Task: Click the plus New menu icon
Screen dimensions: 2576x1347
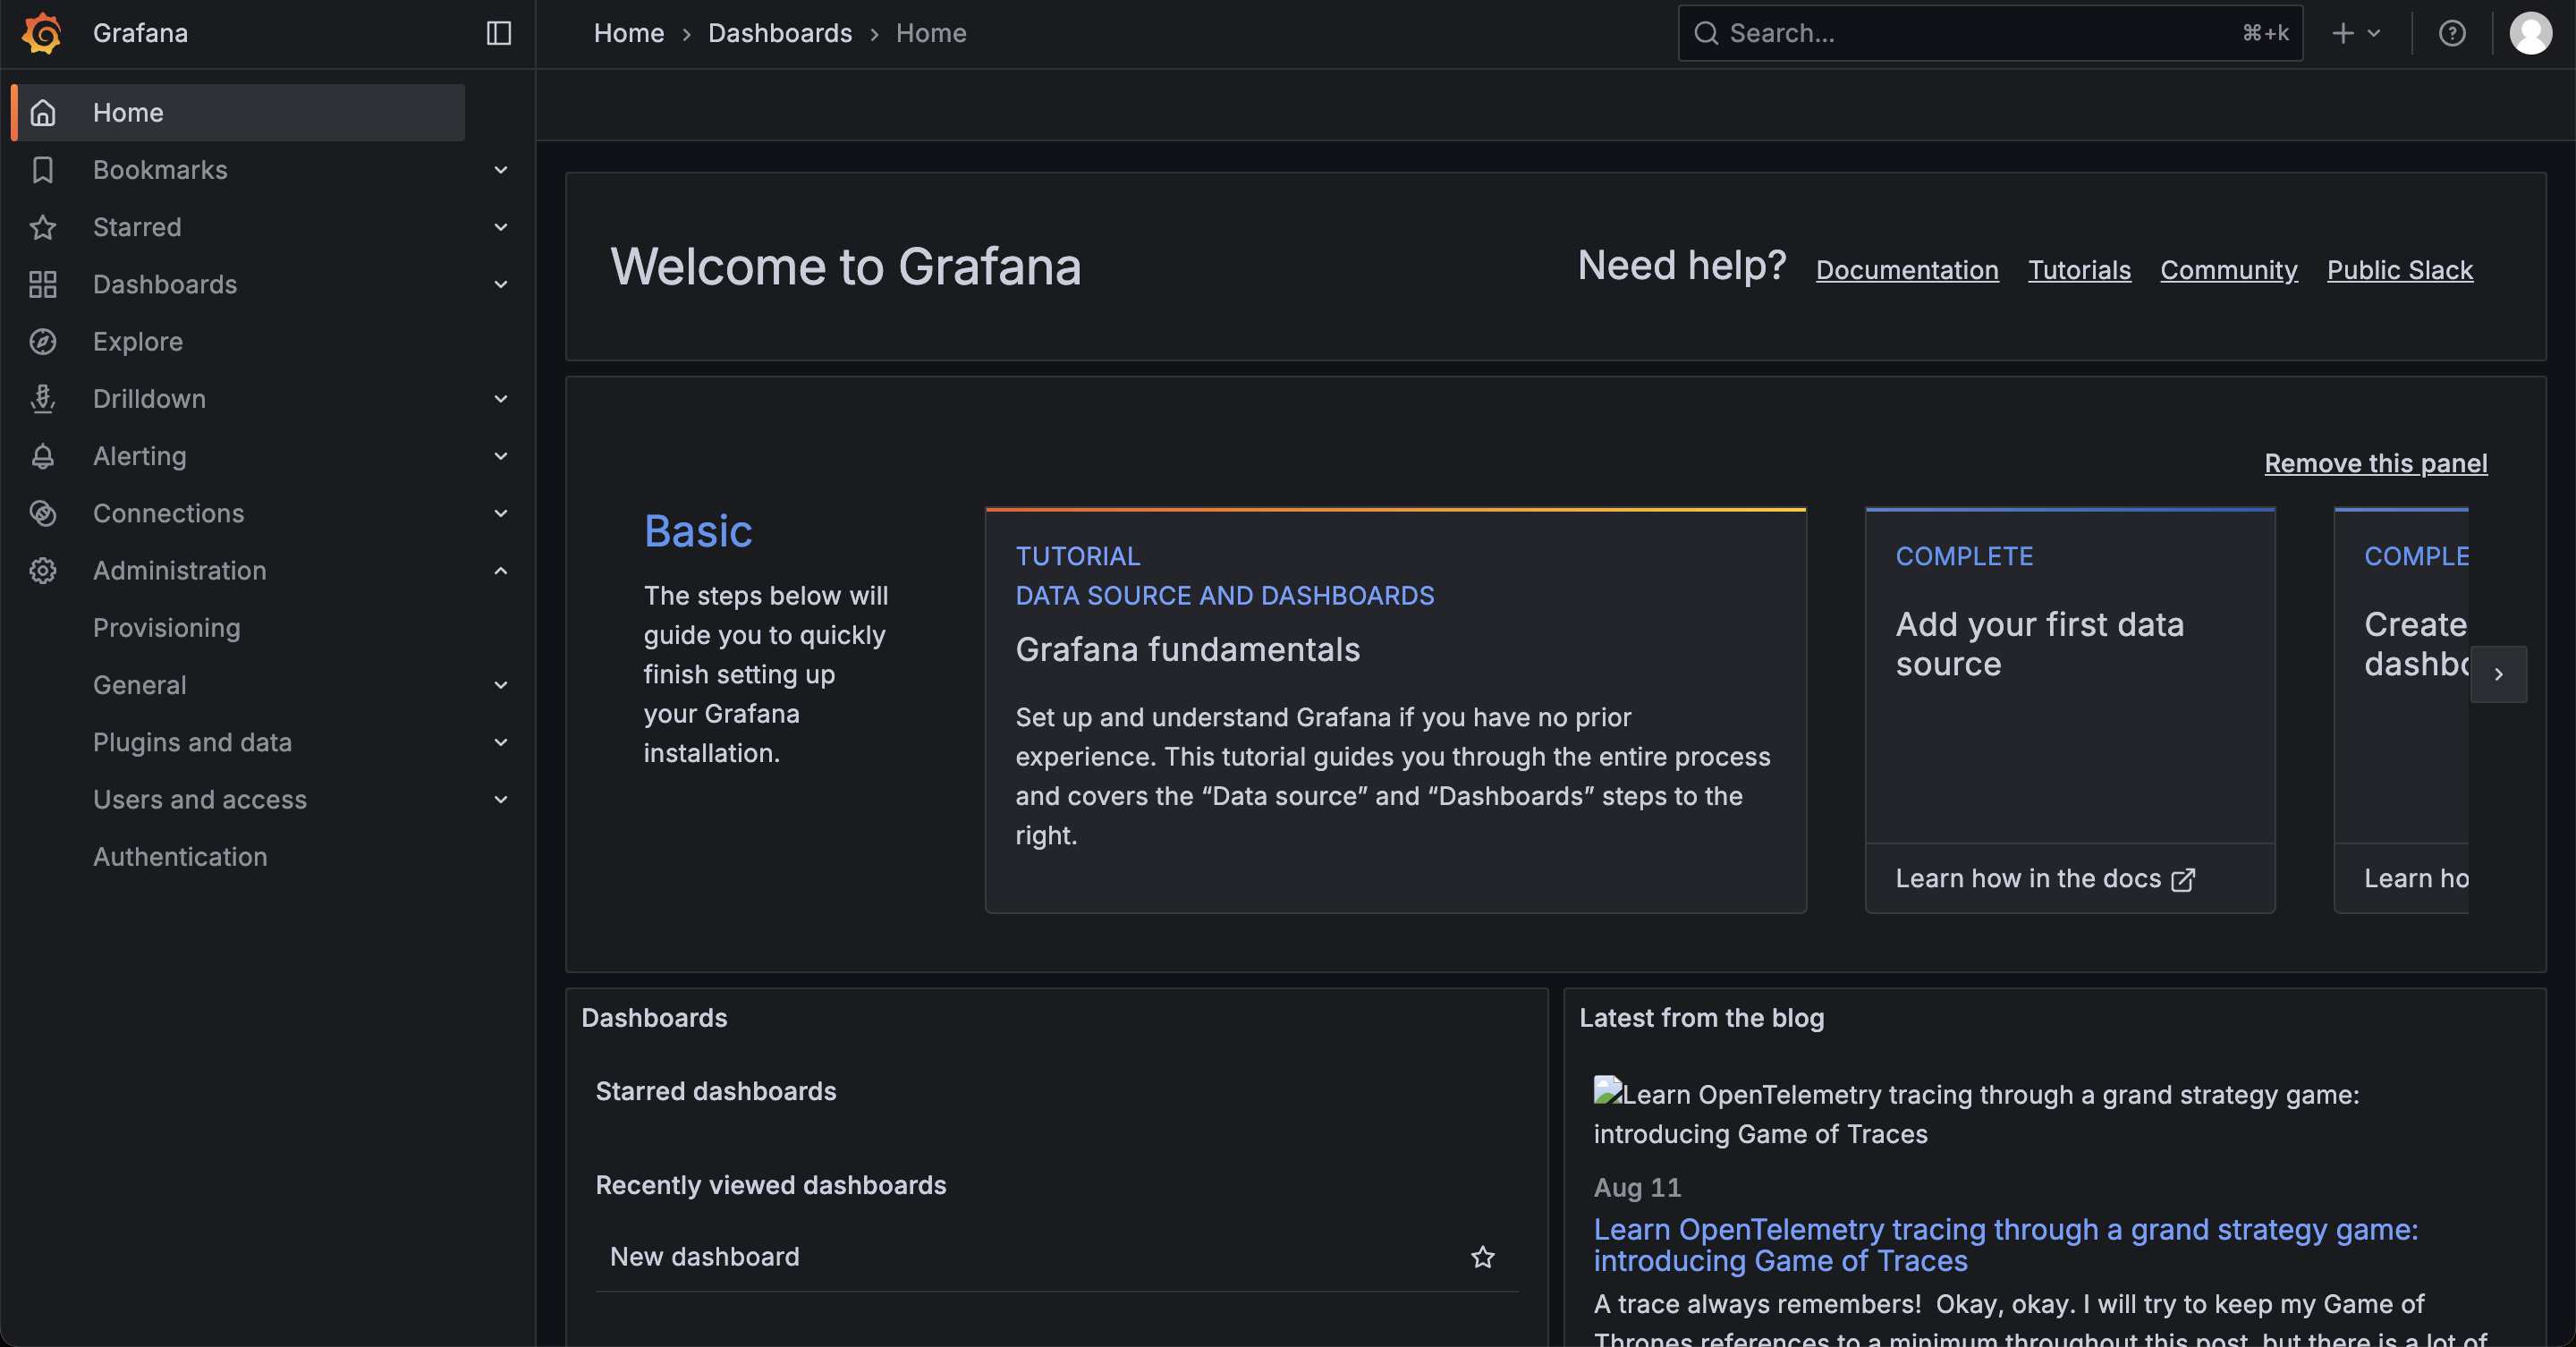Action: (2343, 33)
